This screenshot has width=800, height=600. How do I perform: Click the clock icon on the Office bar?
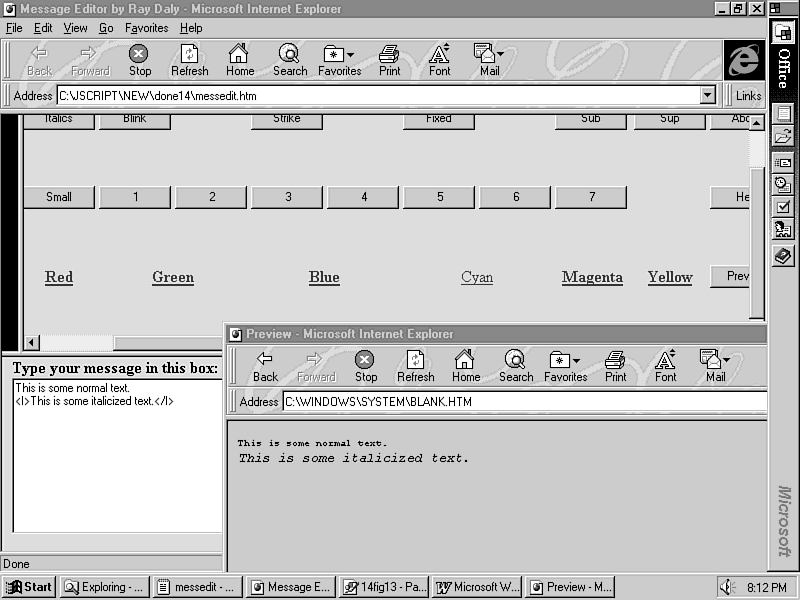783,184
